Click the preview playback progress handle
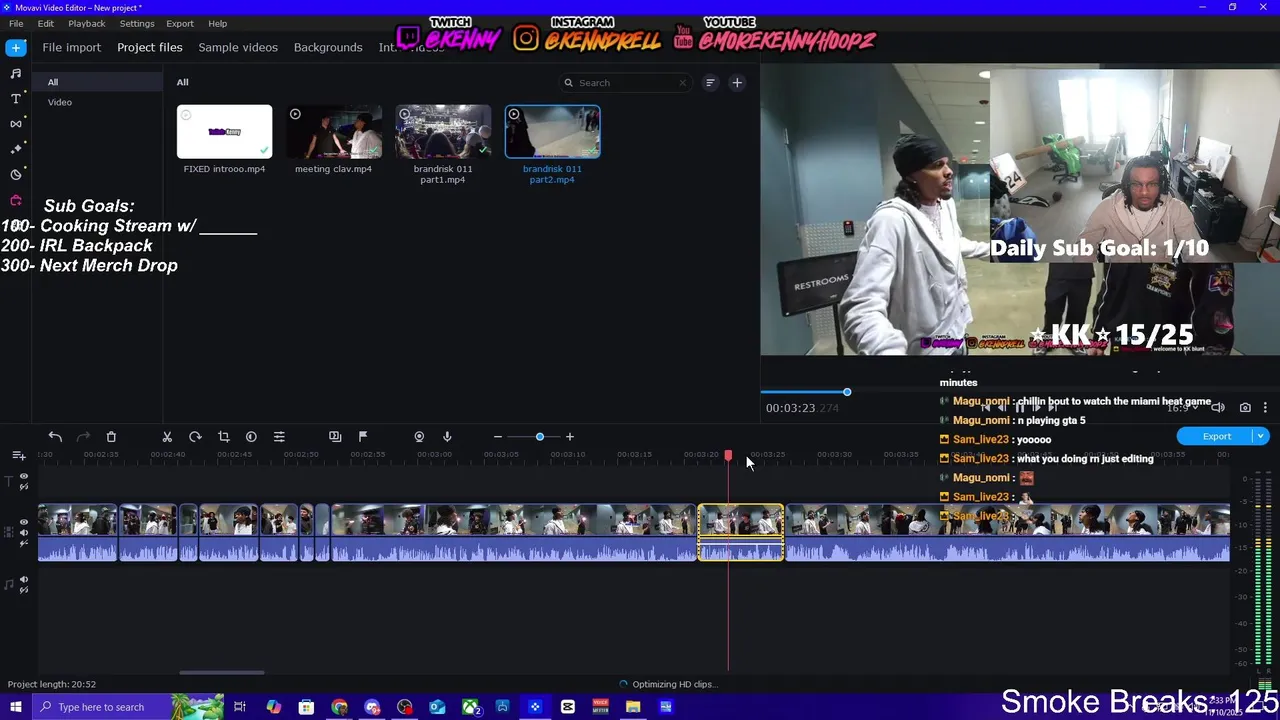 [x=847, y=392]
